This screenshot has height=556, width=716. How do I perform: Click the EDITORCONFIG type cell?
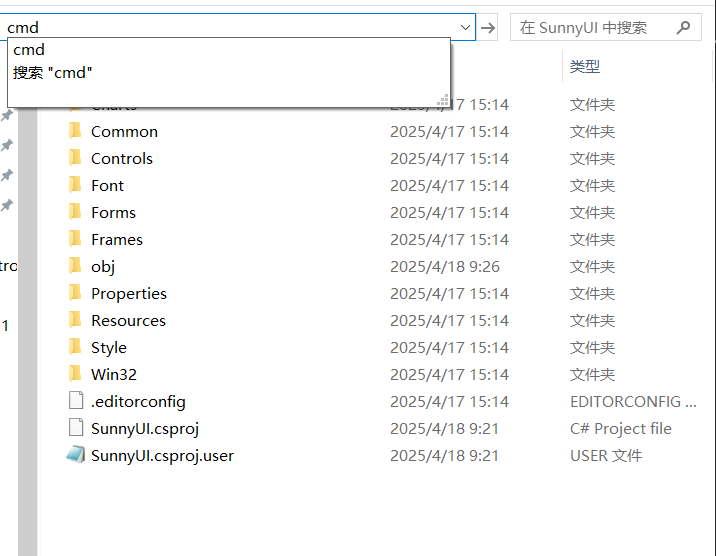tap(633, 402)
